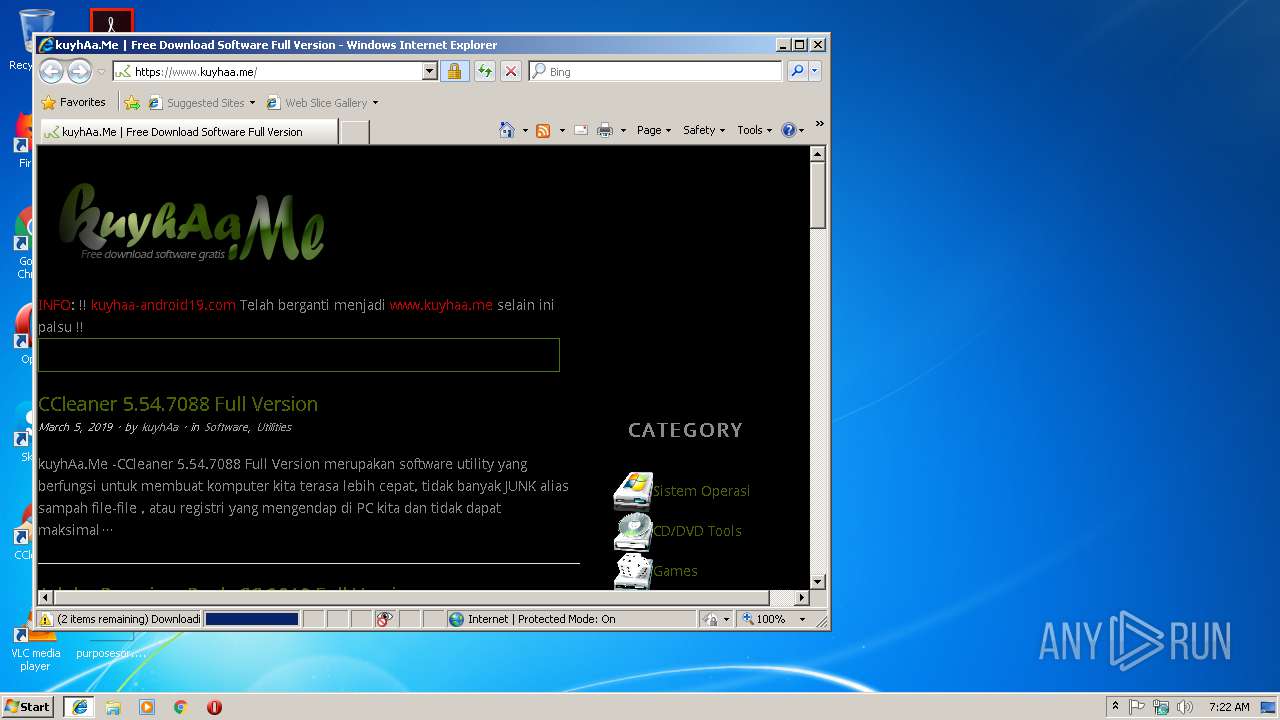
Task: Click the vertical scrollbar down arrow
Action: [817, 581]
